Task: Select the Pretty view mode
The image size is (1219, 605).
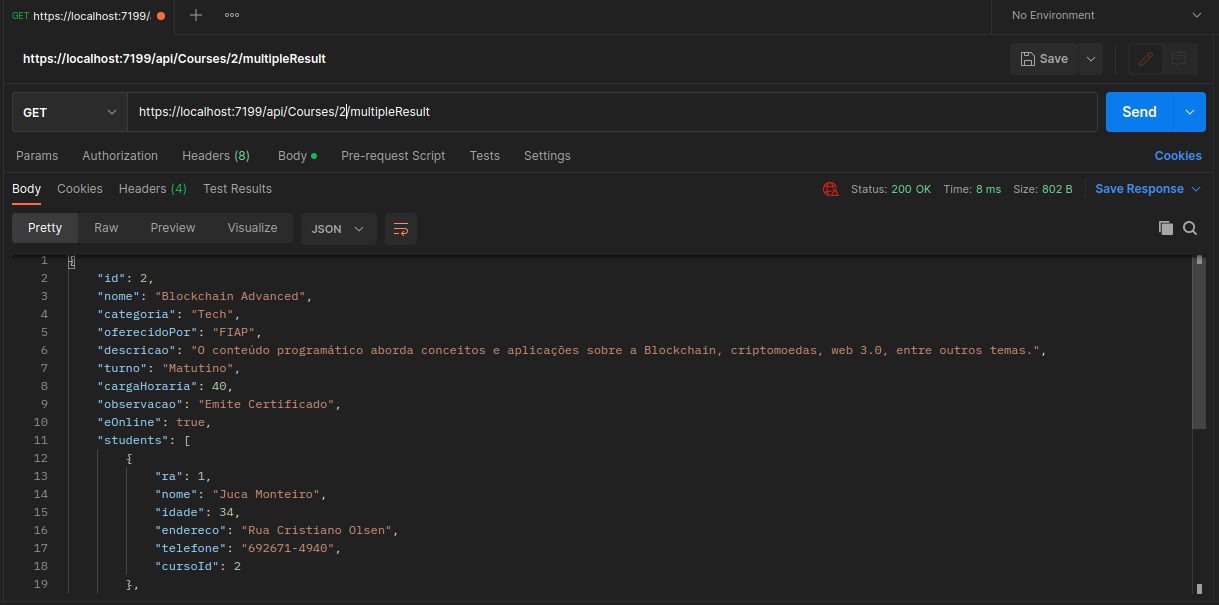Action: 45,228
